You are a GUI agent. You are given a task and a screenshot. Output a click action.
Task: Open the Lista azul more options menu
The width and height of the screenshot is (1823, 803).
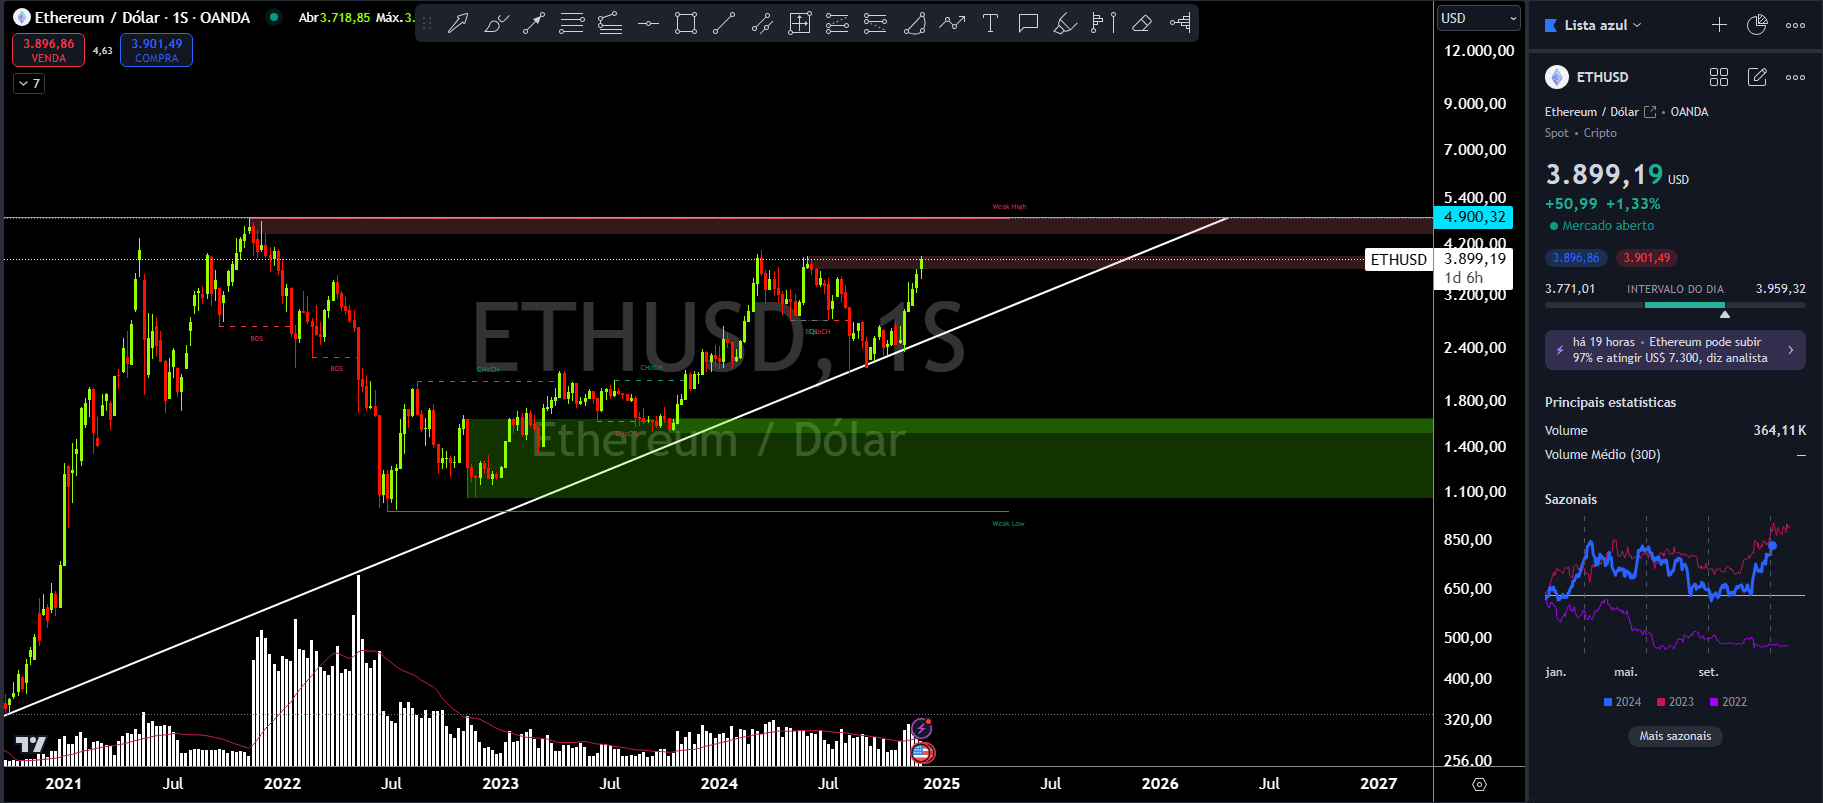tap(1796, 25)
